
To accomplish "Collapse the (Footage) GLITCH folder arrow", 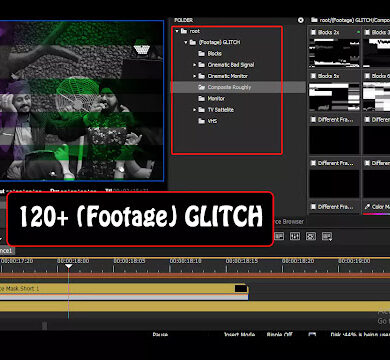I will (x=186, y=42).
